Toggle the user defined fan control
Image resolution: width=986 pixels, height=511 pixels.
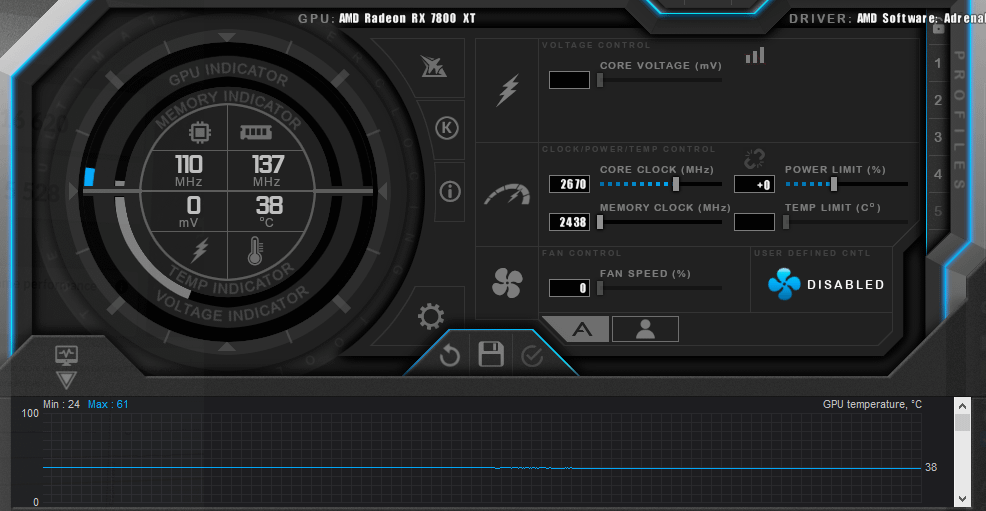(826, 284)
